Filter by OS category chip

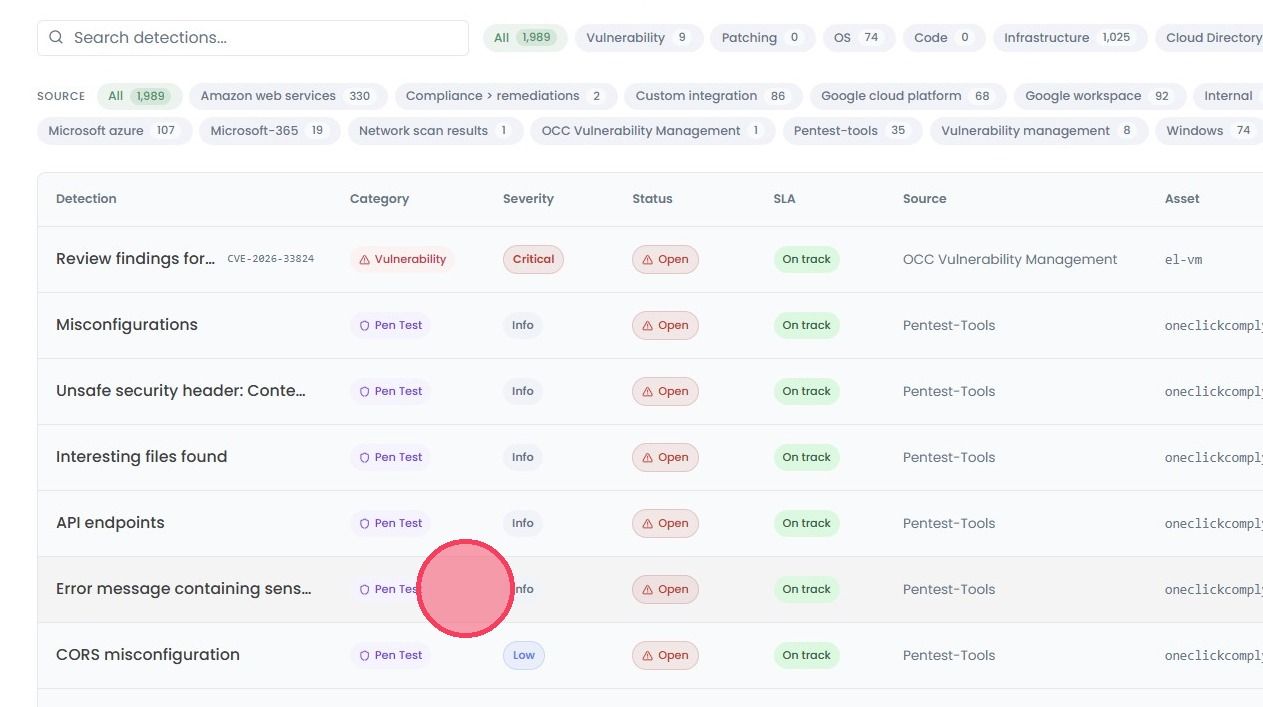(858, 38)
